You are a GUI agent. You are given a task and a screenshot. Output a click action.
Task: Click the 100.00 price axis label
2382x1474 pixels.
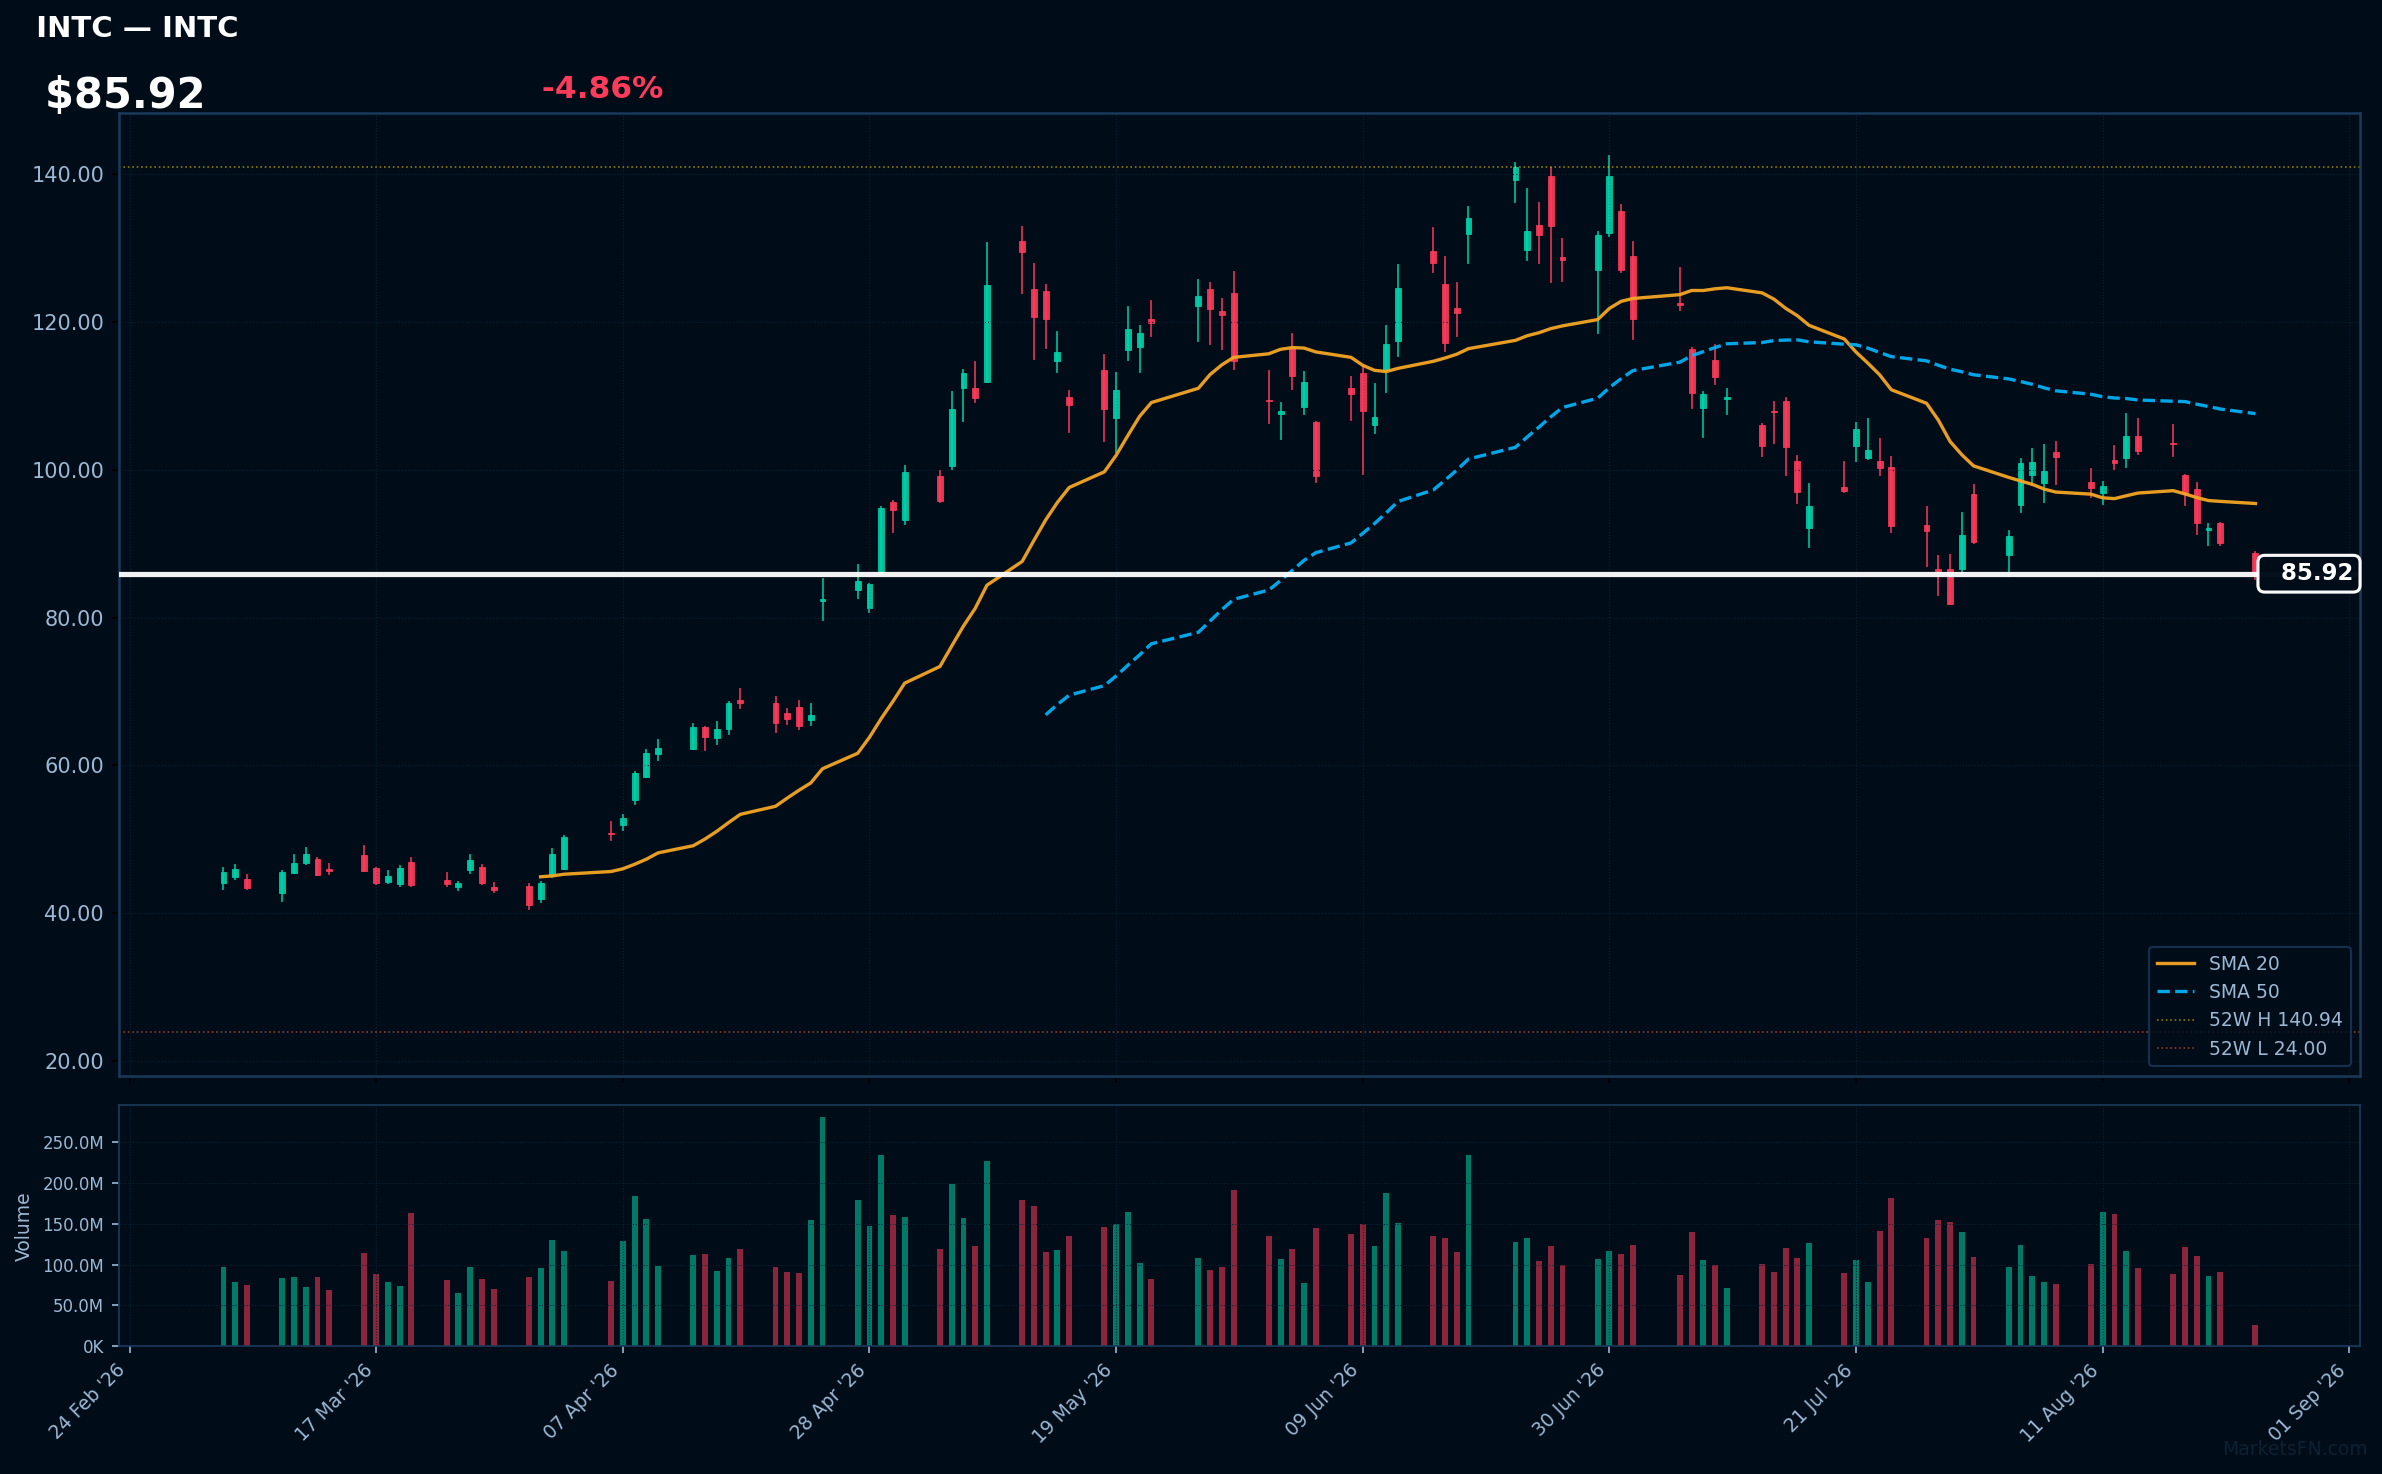(68, 470)
